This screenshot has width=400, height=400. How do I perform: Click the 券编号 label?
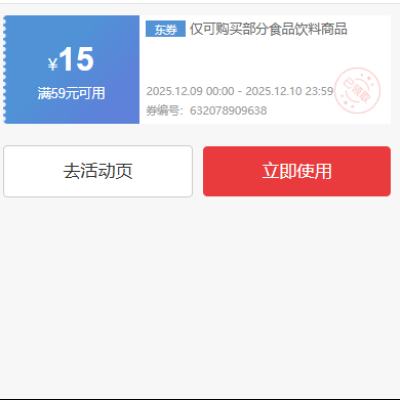[163, 110]
